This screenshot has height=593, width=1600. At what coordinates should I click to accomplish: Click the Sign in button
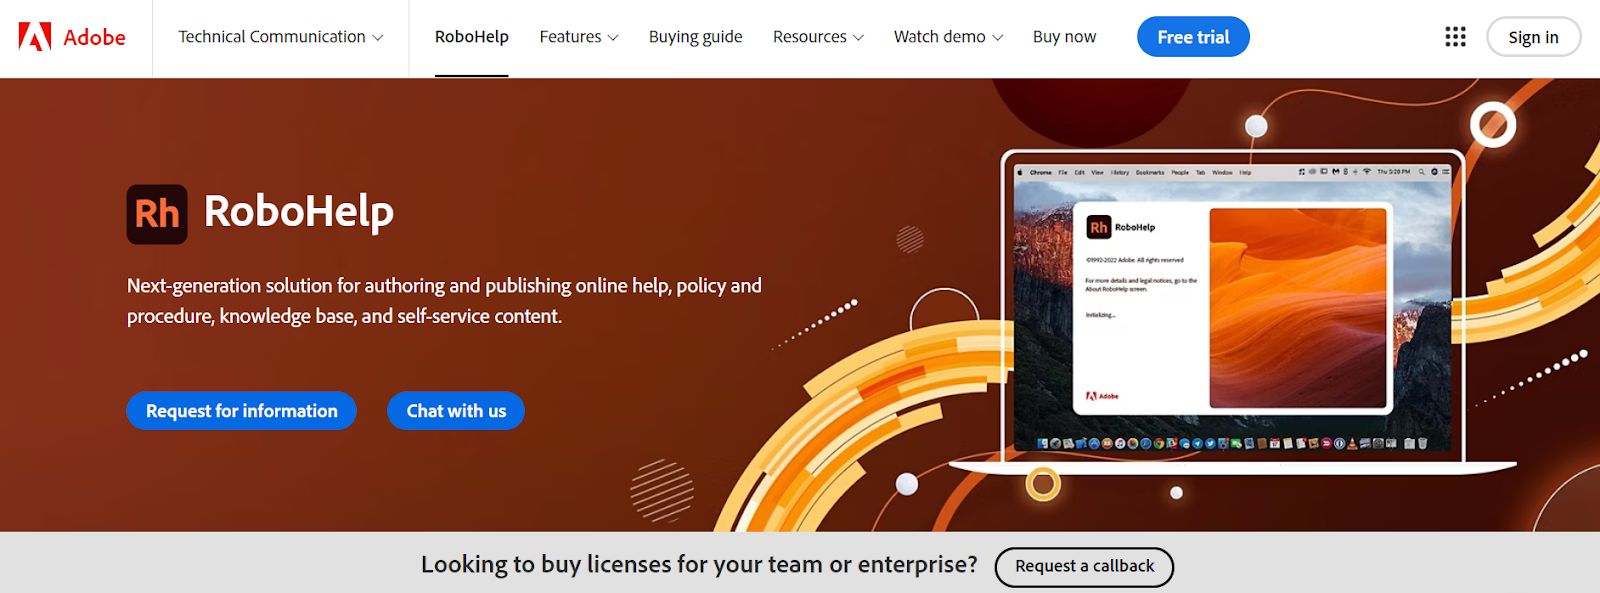1533,37
